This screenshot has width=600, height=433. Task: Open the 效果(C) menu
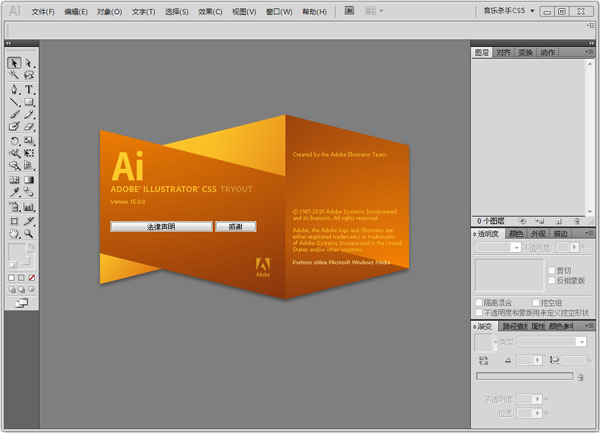(210, 12)
